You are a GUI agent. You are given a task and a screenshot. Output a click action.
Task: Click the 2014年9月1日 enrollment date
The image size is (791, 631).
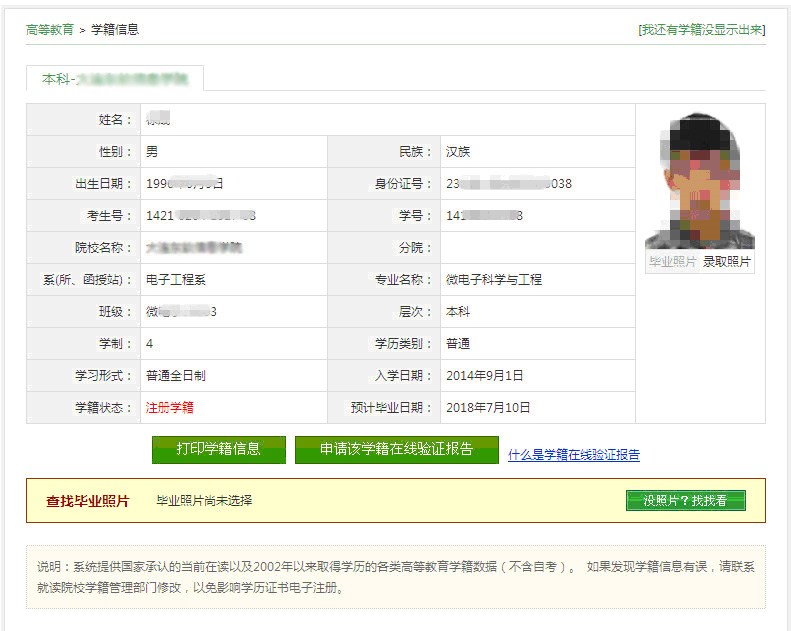484,376
